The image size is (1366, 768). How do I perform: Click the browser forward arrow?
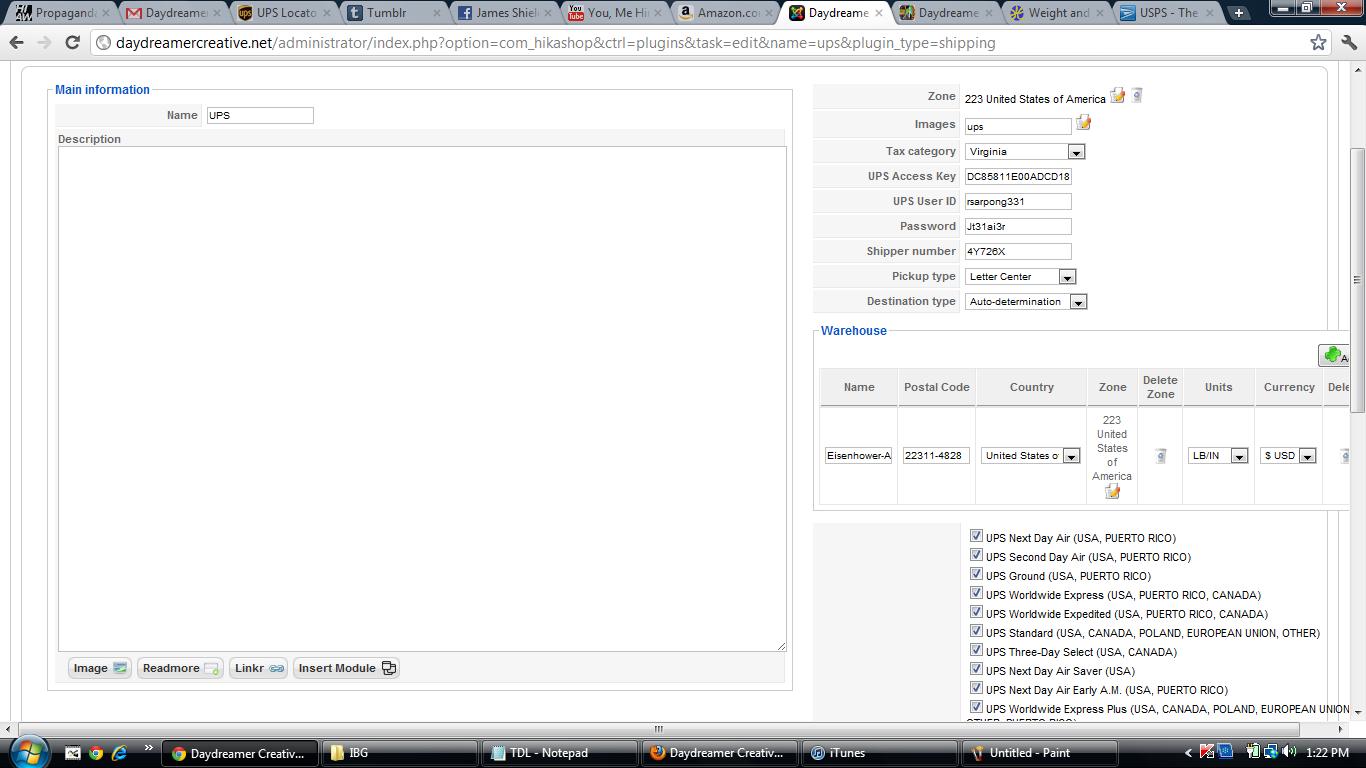(x=44, y=43)
